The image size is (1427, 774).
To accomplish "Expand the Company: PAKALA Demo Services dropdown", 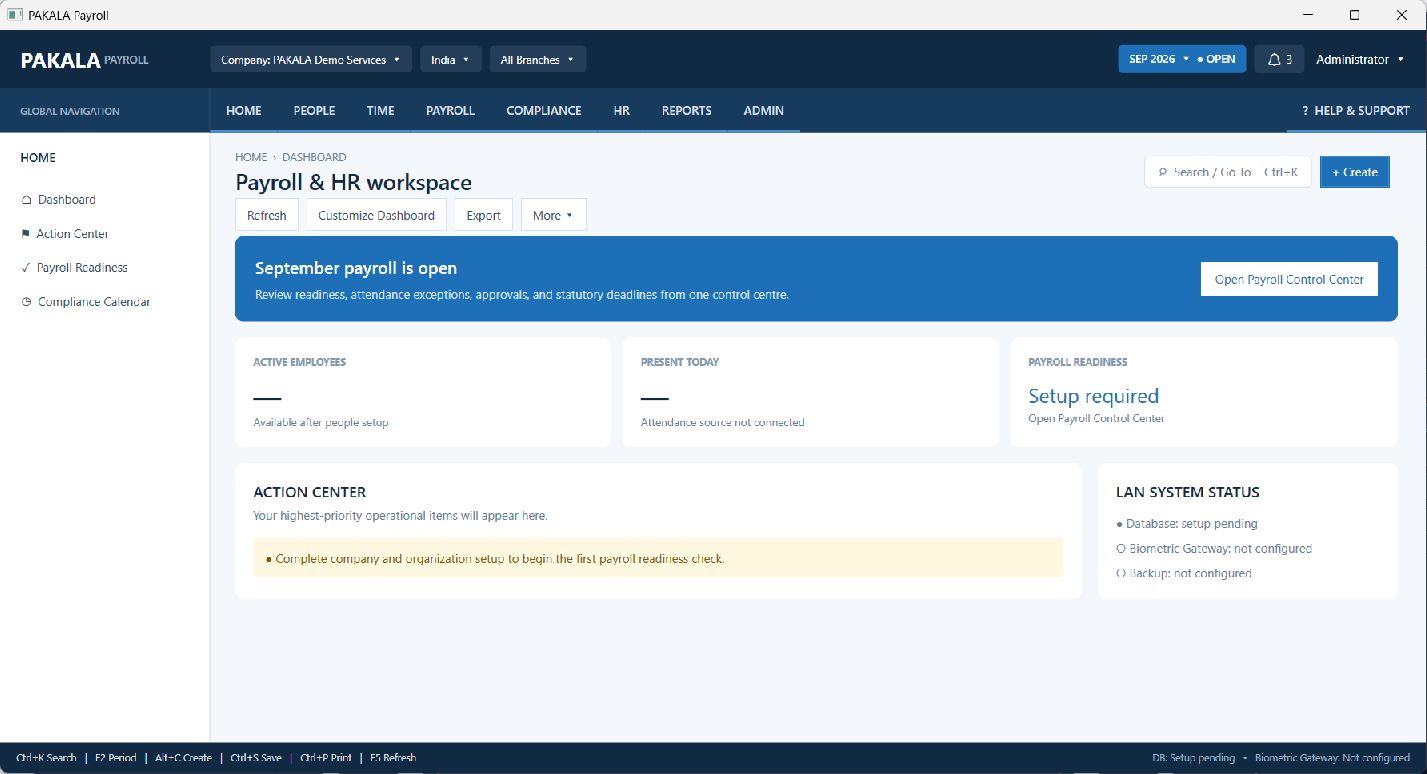I will pyautogui.click(x=311, y=59).
